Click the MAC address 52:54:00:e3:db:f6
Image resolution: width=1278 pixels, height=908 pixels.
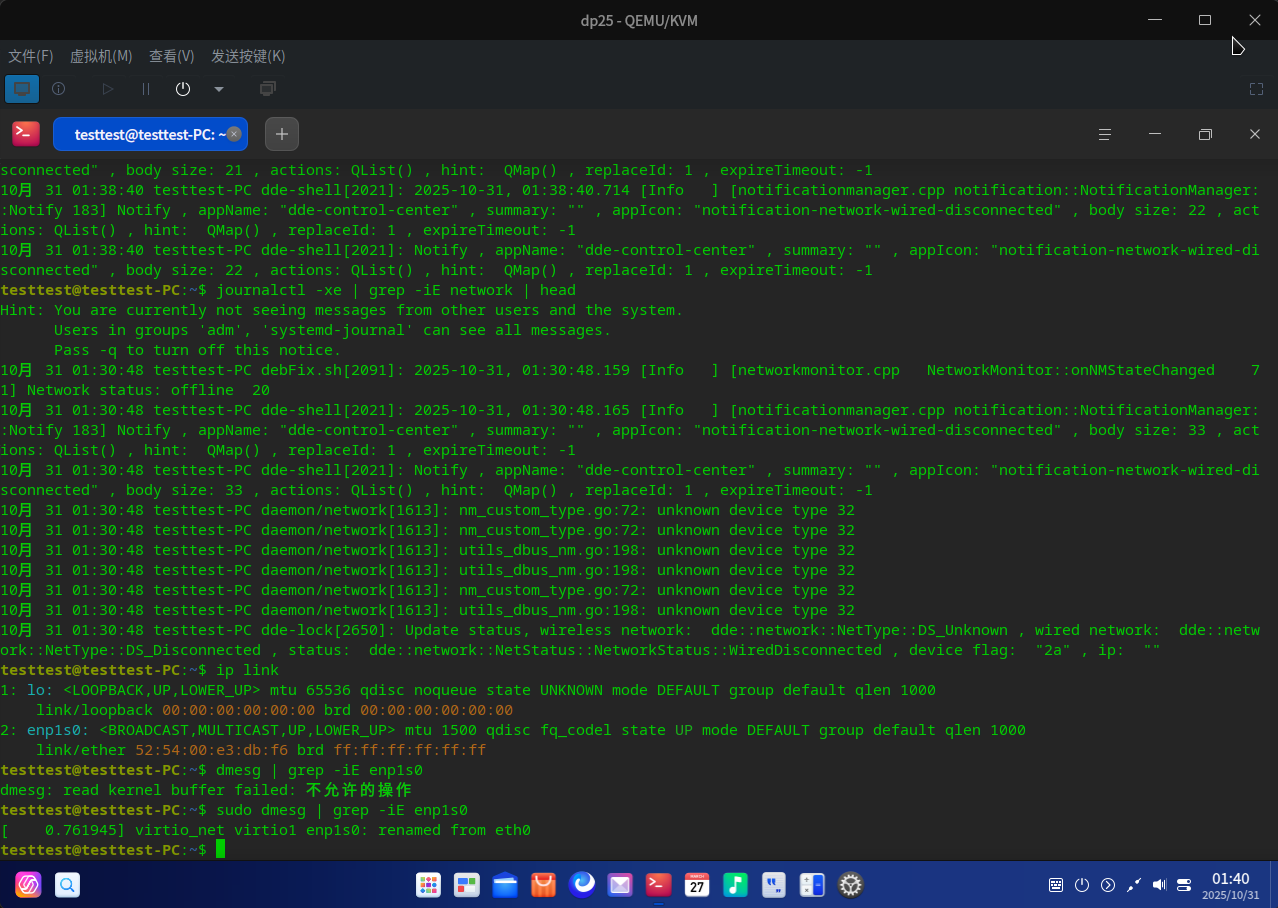212,750
